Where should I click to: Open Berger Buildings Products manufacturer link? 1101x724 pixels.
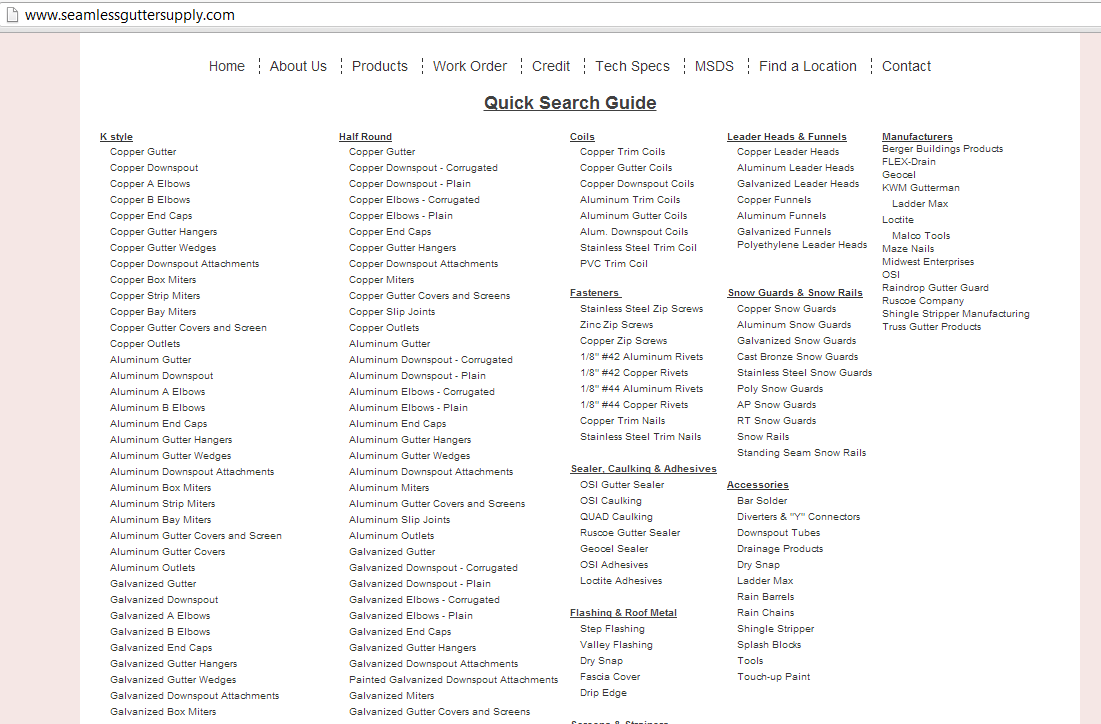942,149
